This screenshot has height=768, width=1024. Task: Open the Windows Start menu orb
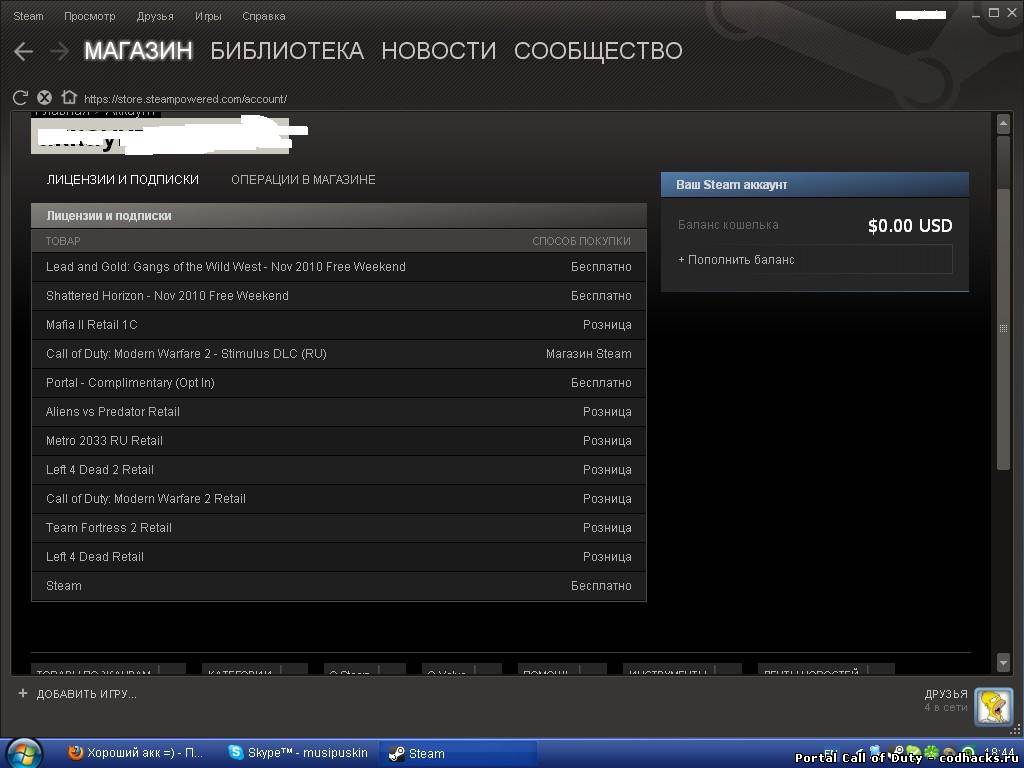point(24,753)
